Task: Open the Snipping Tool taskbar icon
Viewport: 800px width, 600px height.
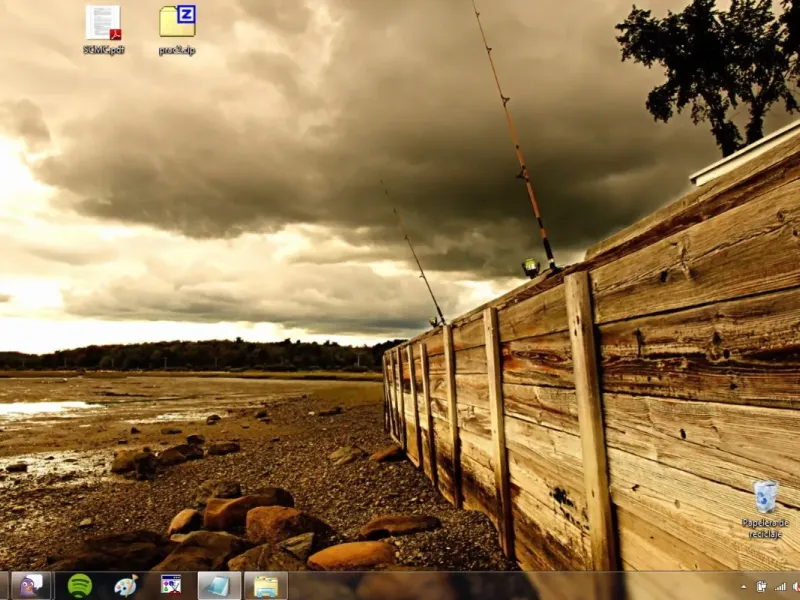Action: point(171,585)
